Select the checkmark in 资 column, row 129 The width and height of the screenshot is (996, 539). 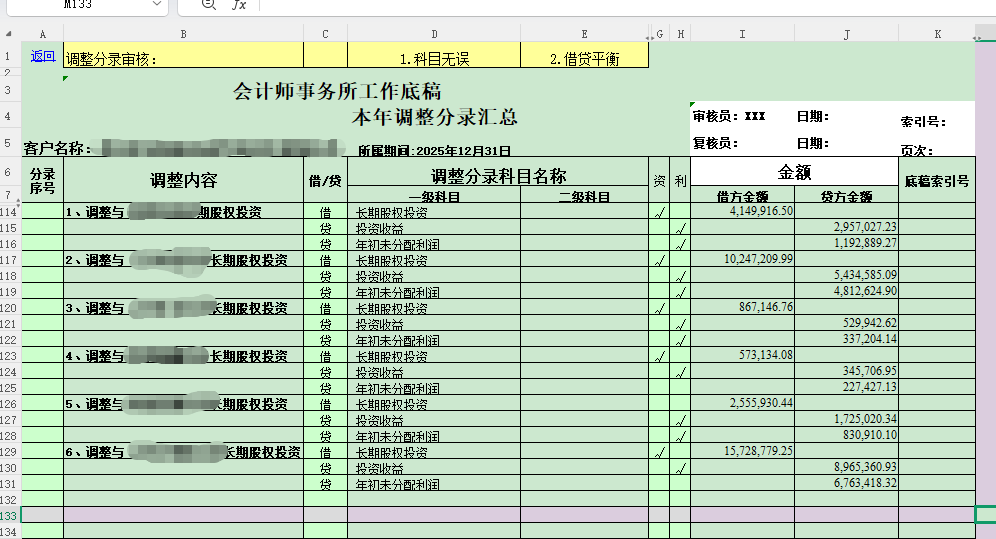pos(659,453)
